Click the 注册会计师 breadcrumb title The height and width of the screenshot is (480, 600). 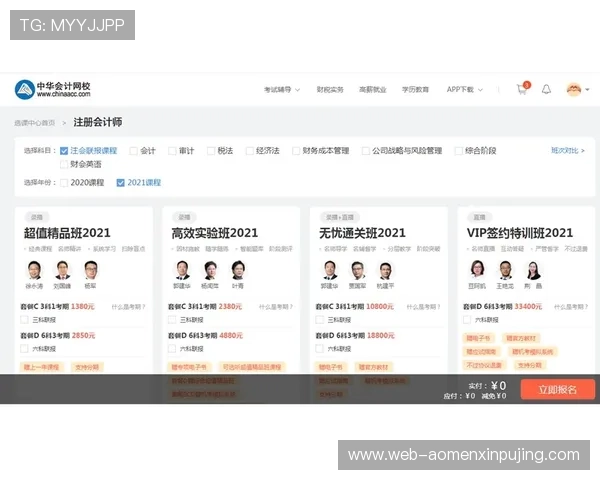tap(98, 122)
